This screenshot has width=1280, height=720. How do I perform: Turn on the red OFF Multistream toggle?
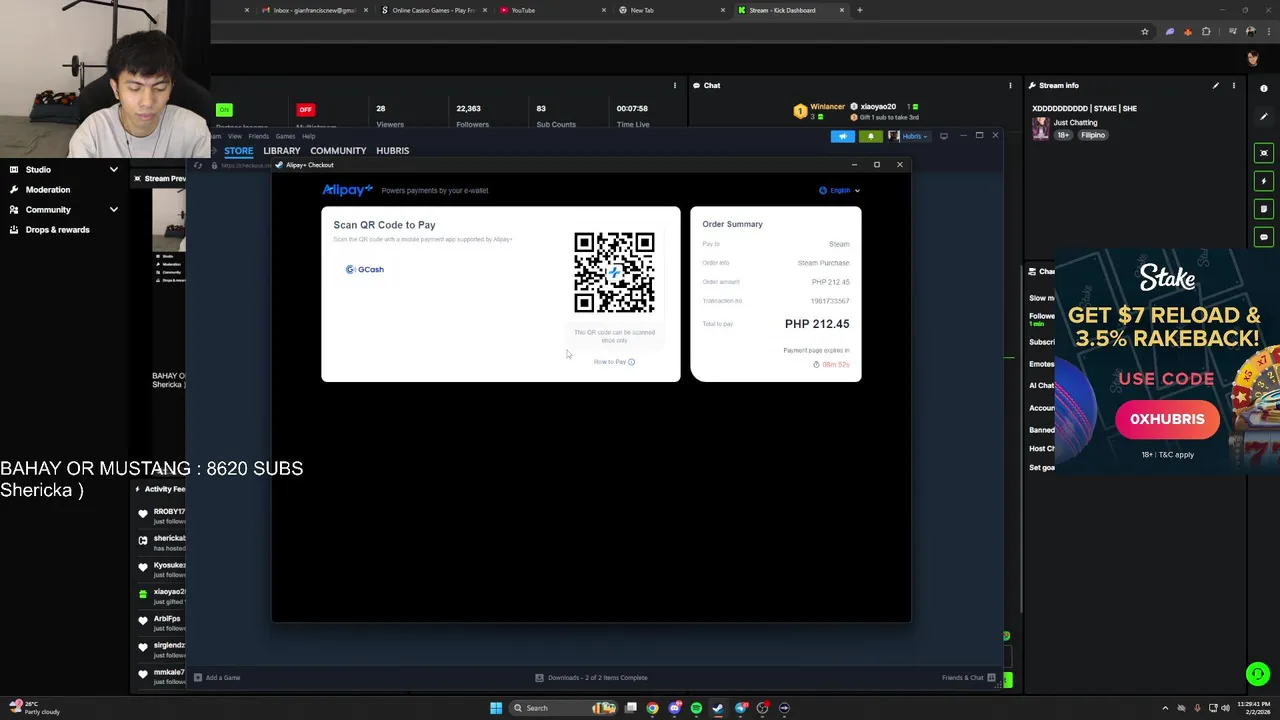coord(305,109)
